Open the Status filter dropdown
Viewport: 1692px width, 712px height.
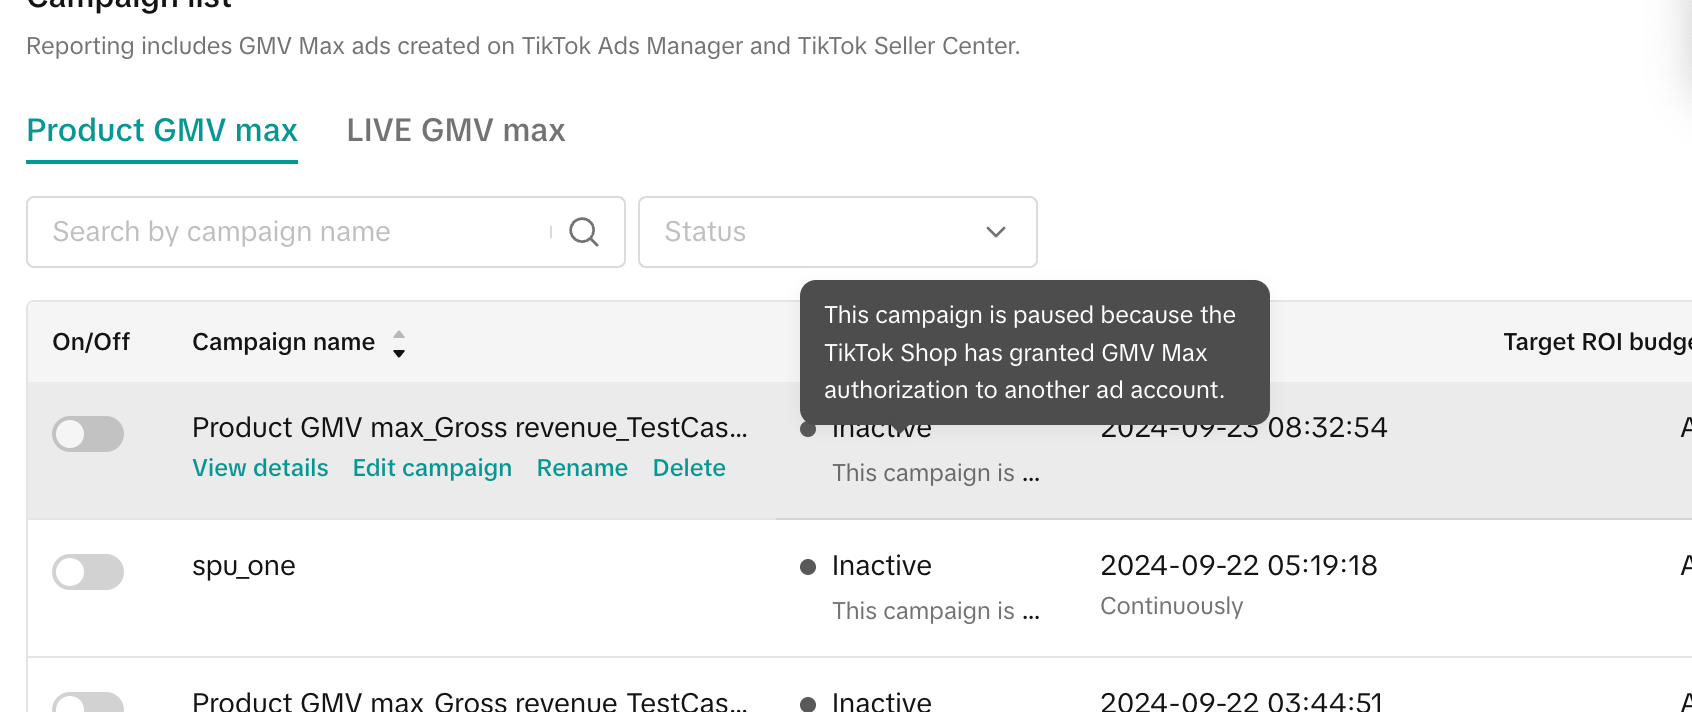(x=837, y=232)
